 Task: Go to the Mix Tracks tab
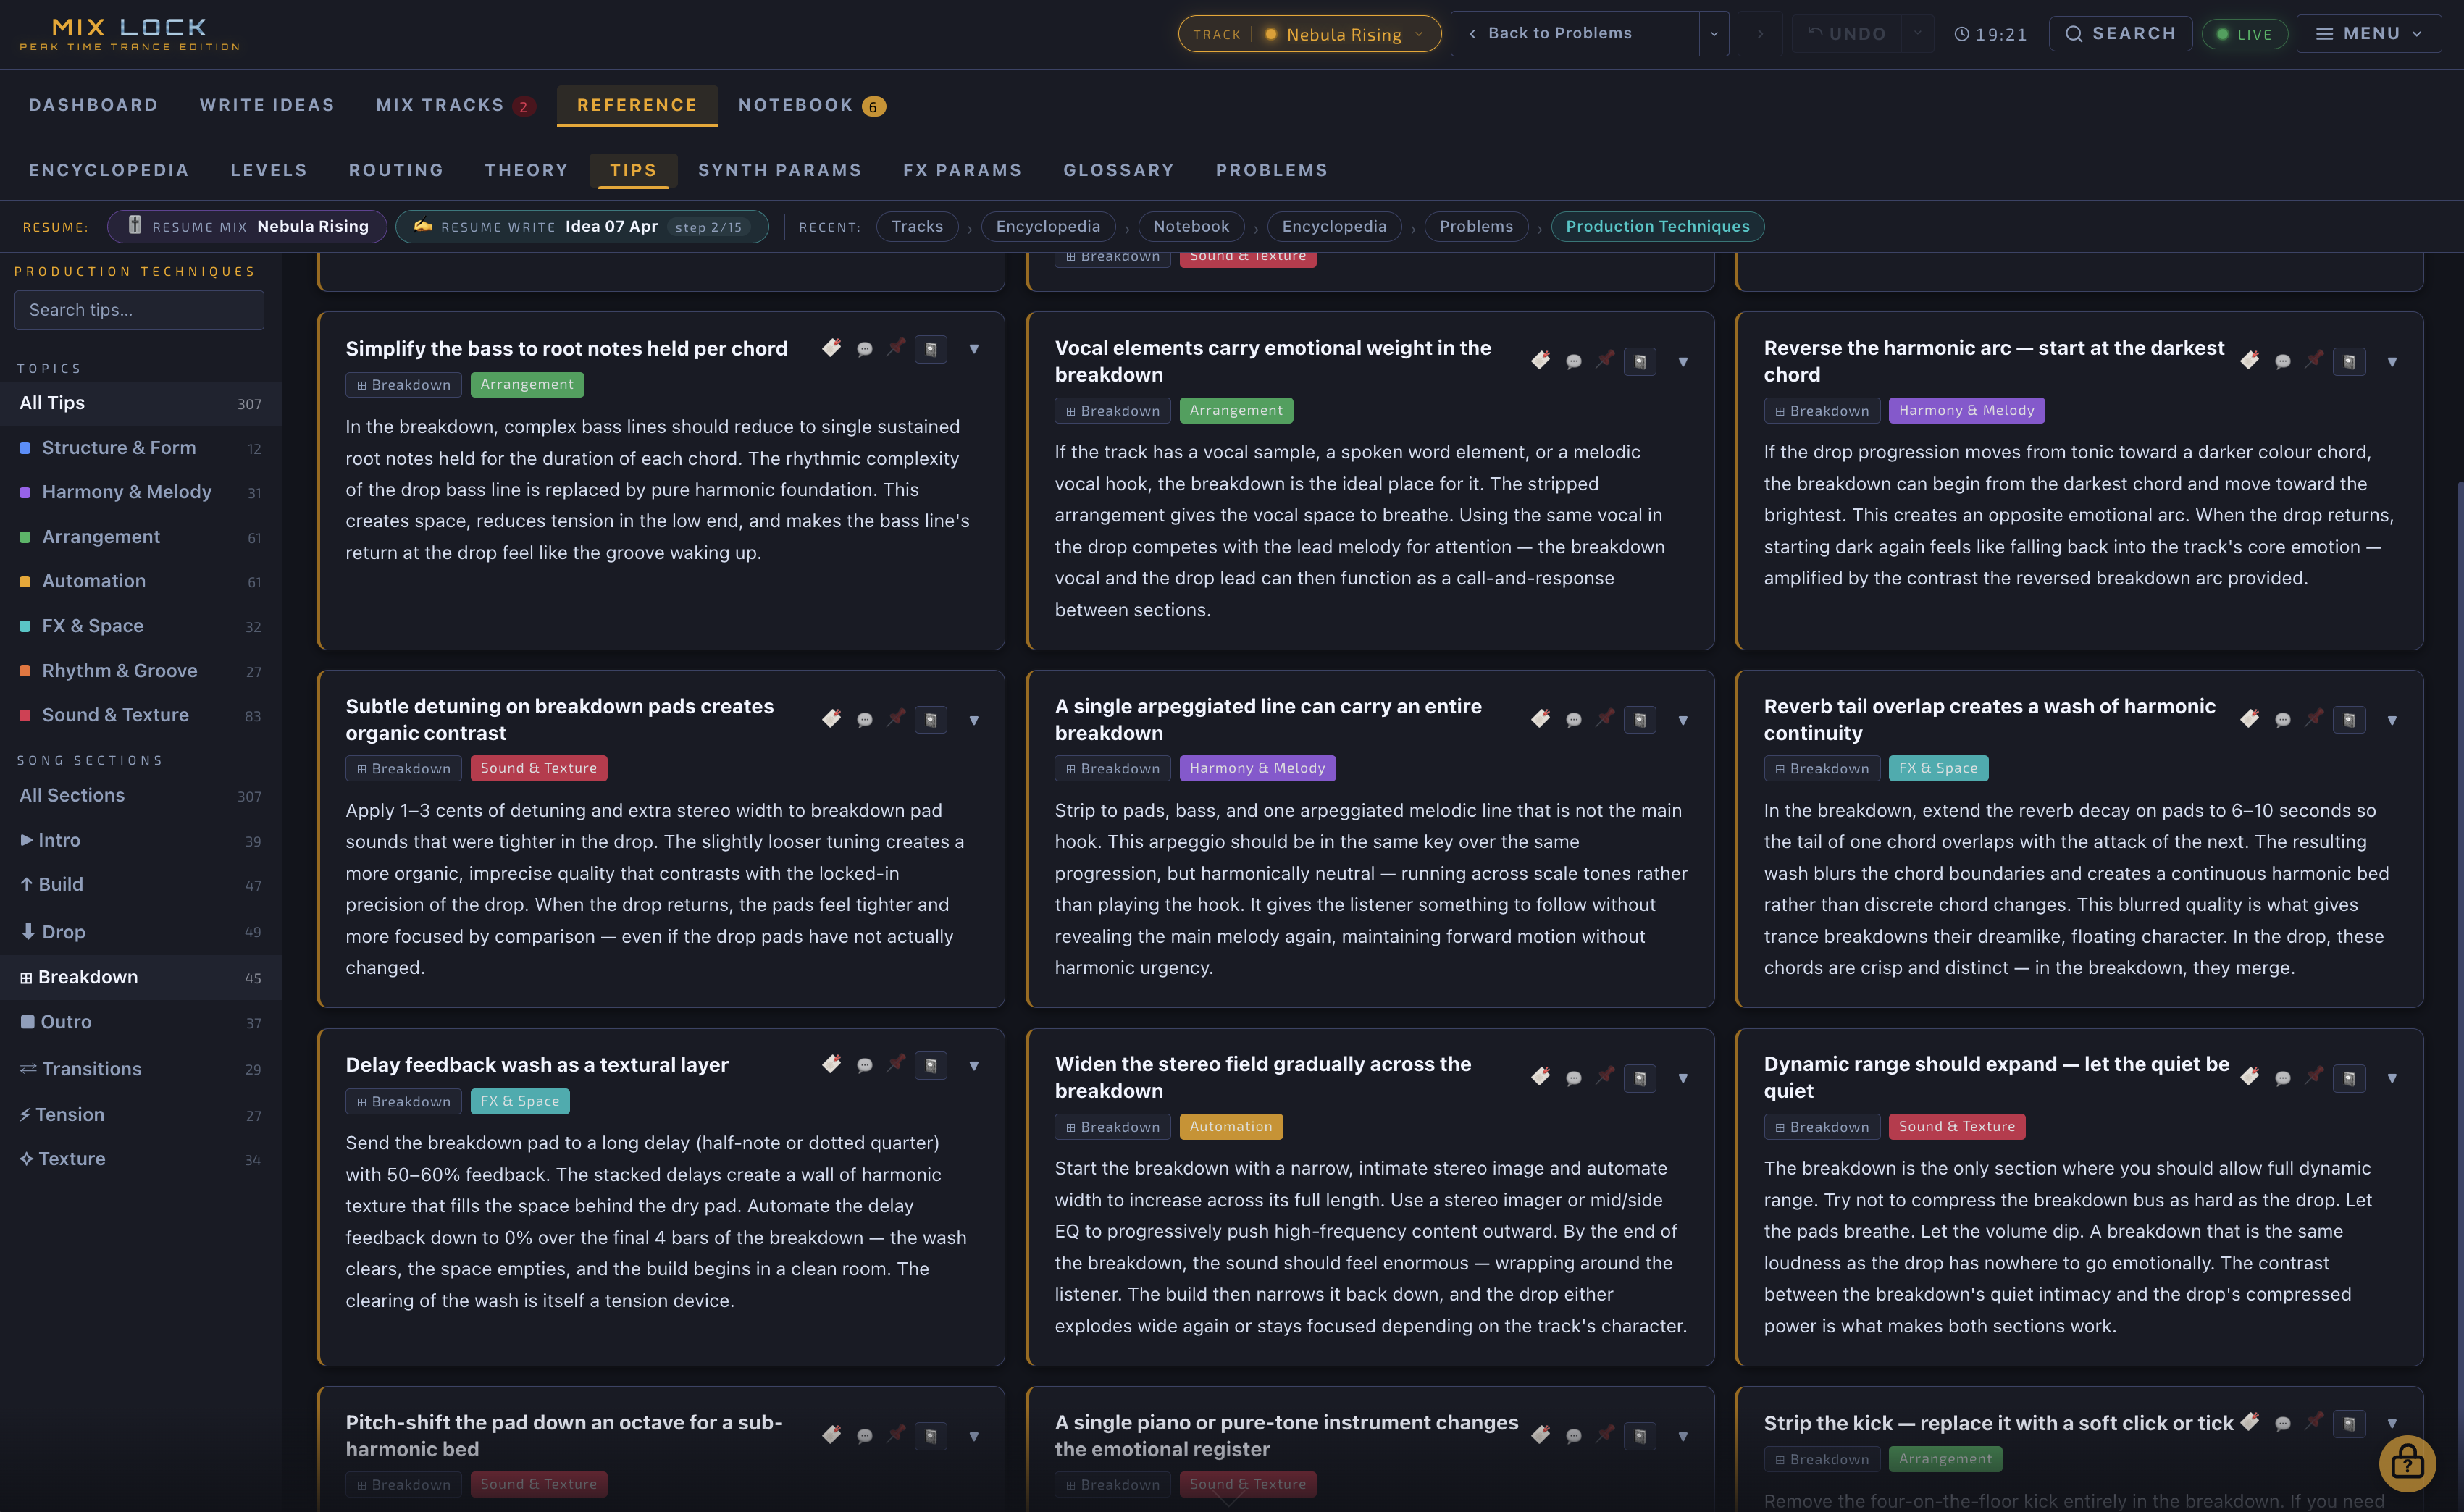(x=455, y=105)
